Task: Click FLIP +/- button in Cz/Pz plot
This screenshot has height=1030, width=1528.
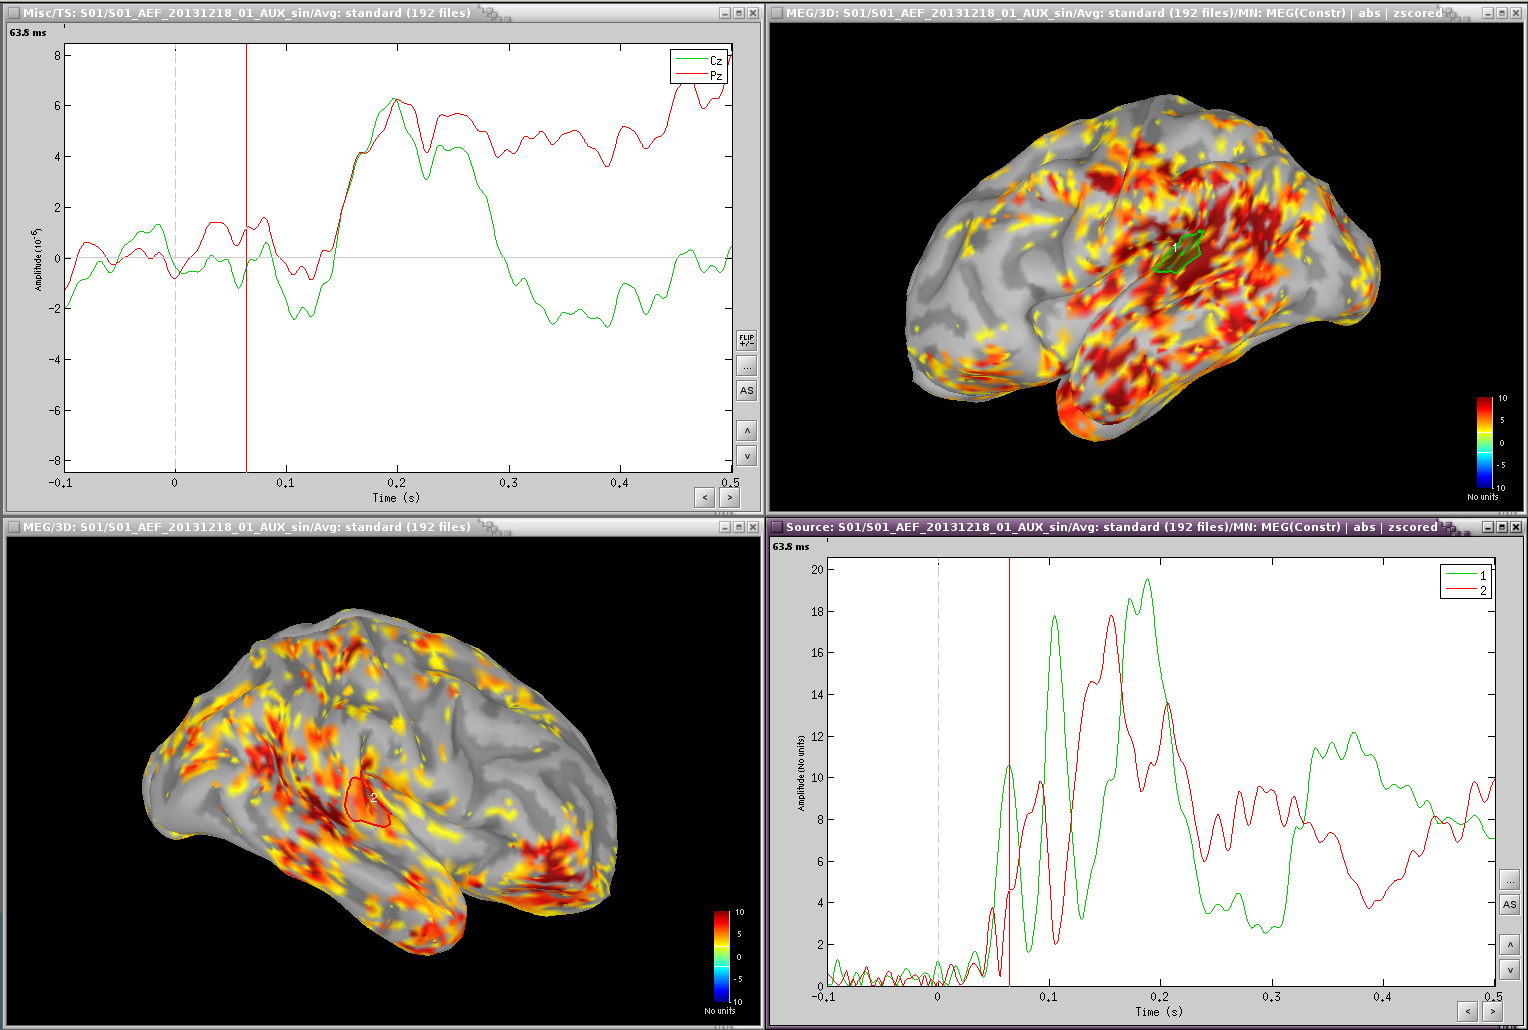Action: (746, 340)
